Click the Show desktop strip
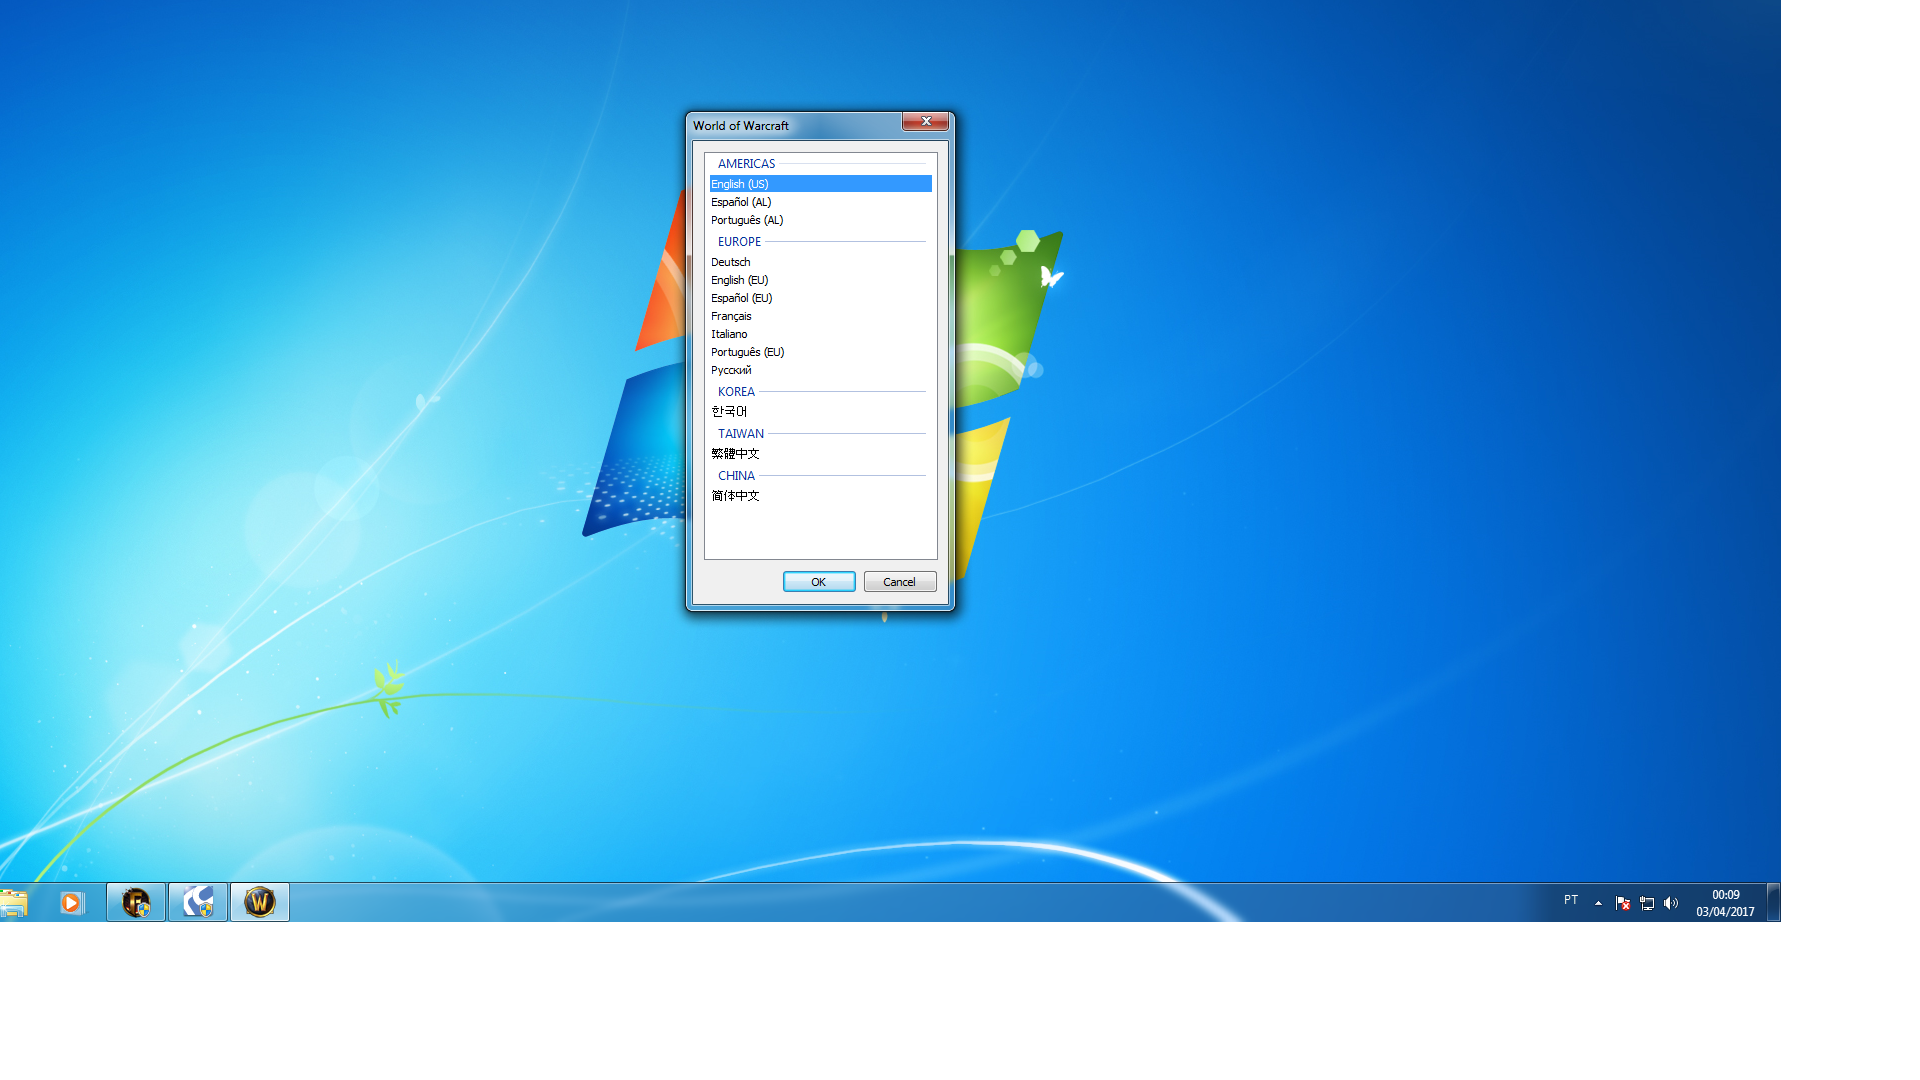 click(1774, 903)
